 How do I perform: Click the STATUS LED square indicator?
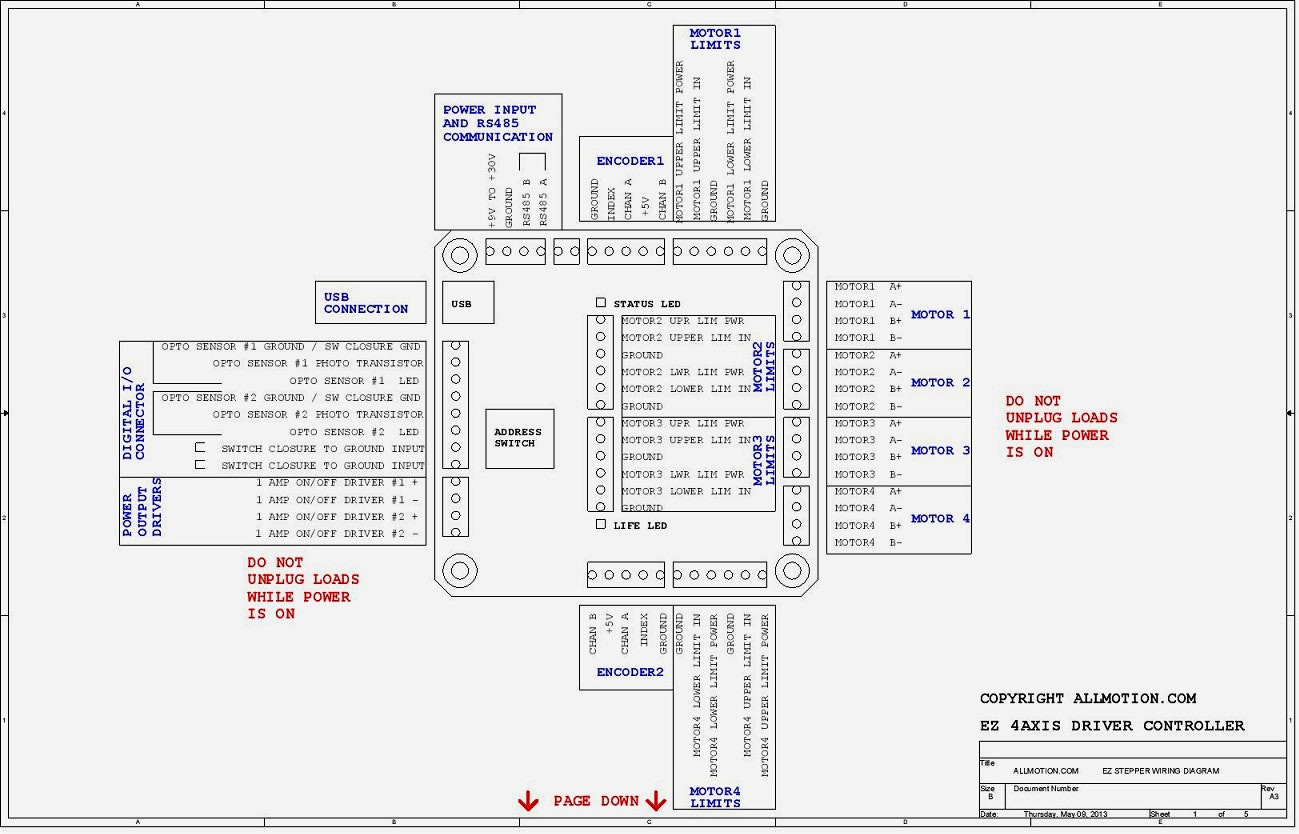point(601,302)
